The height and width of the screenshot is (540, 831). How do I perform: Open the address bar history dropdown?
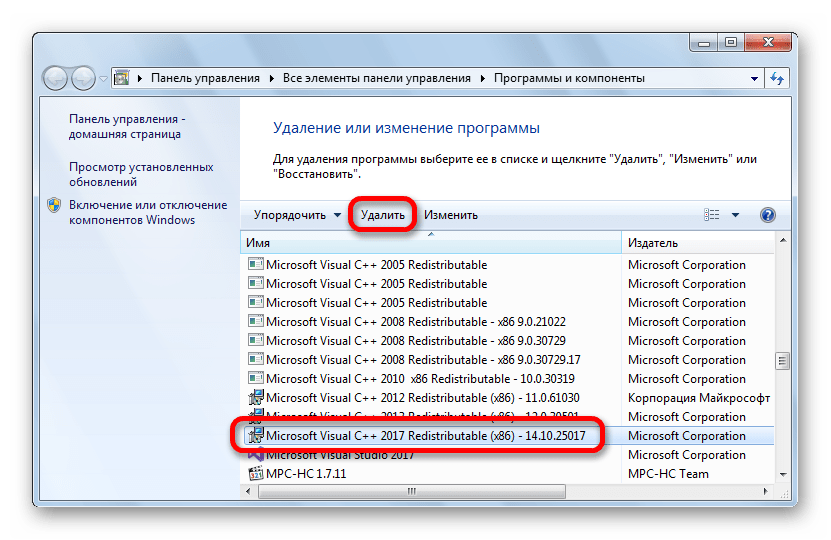tap(754, 78)
